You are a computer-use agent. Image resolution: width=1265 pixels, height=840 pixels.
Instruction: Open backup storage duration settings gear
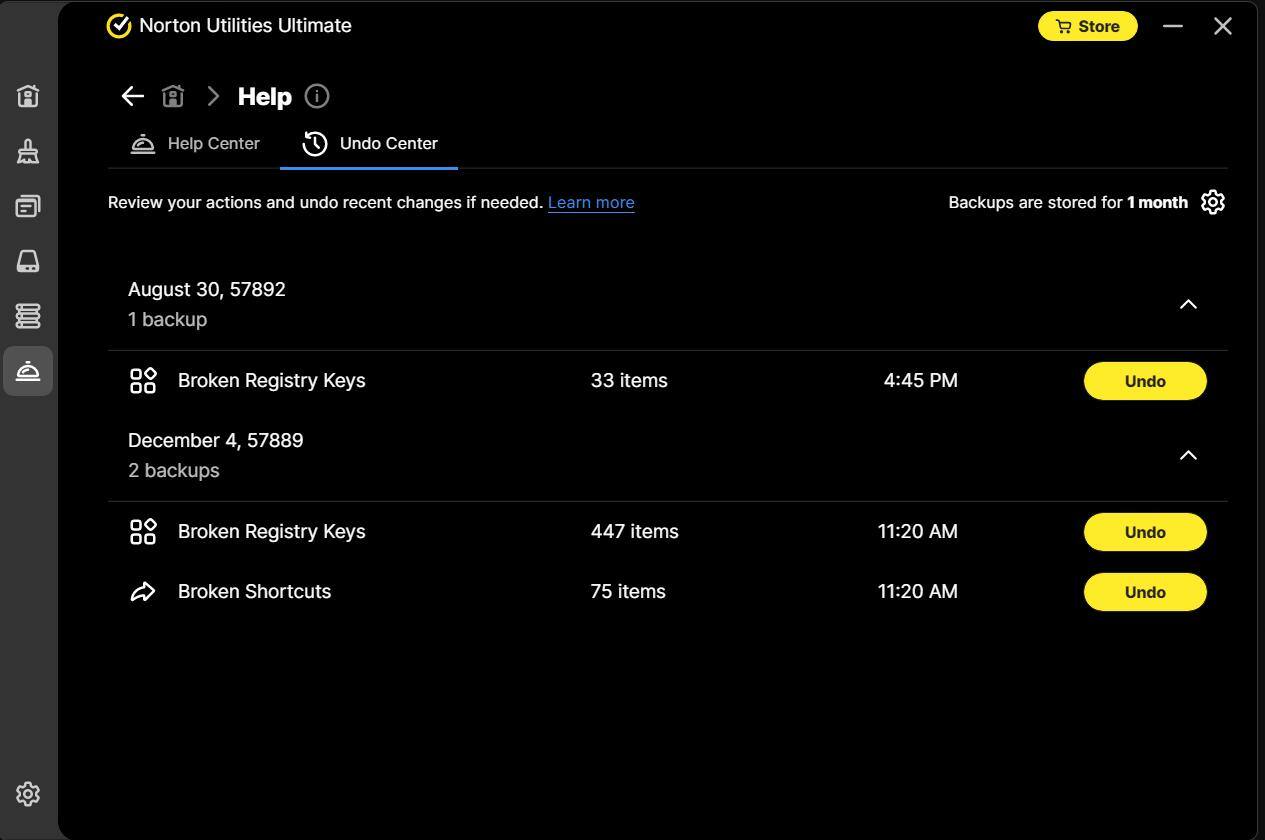click(x=1212, y=202)
